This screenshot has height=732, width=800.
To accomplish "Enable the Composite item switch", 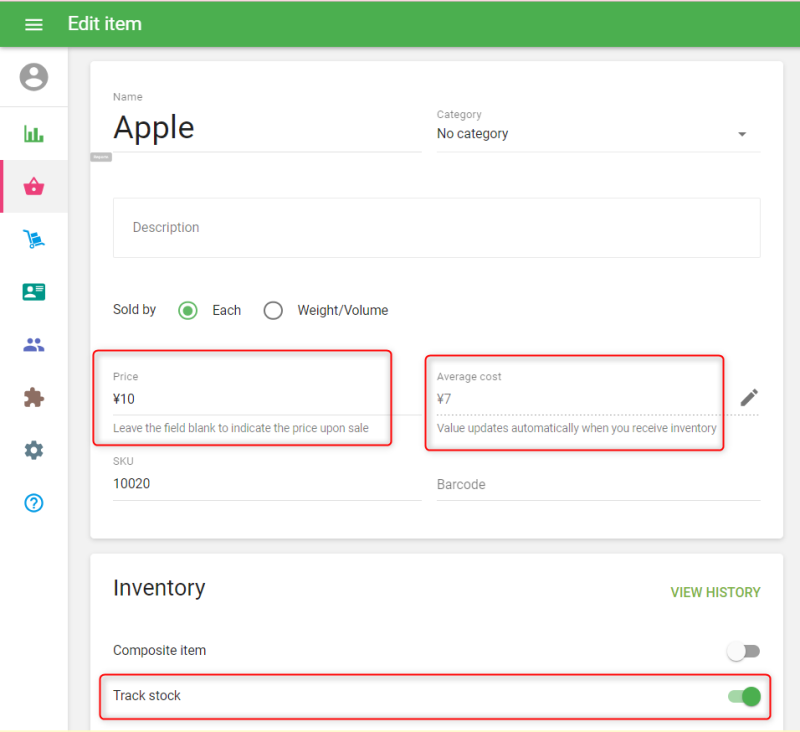I will point(743,652).
